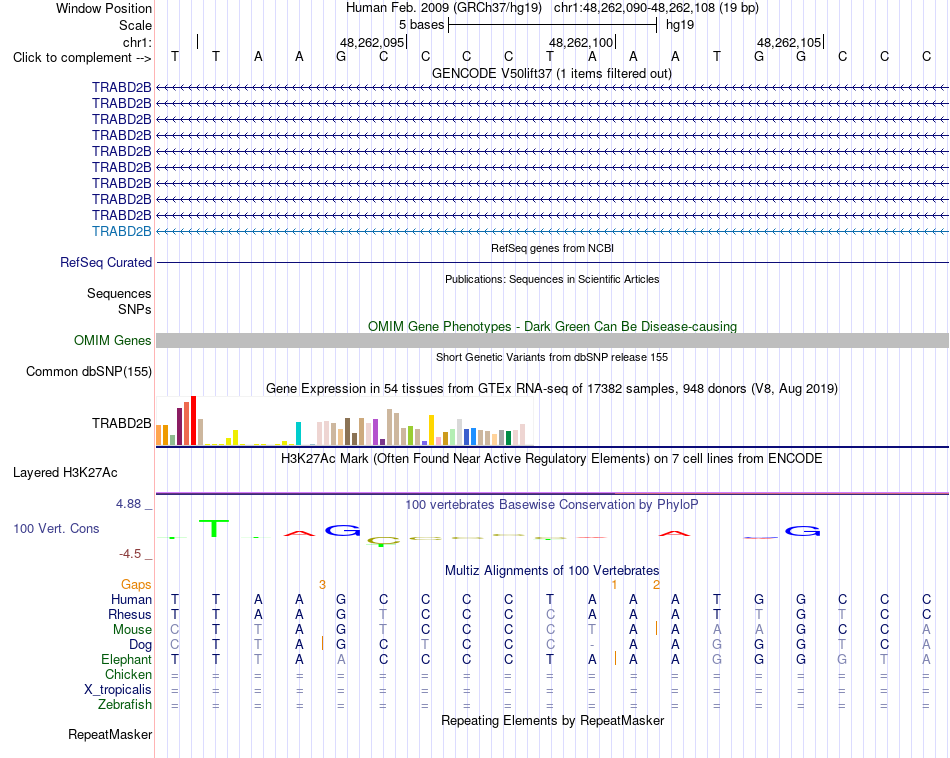Click 'Multiz Alignments of 100 Vertebrates' title
Viewport: 950px width, 758px height.
pos(552,571)
